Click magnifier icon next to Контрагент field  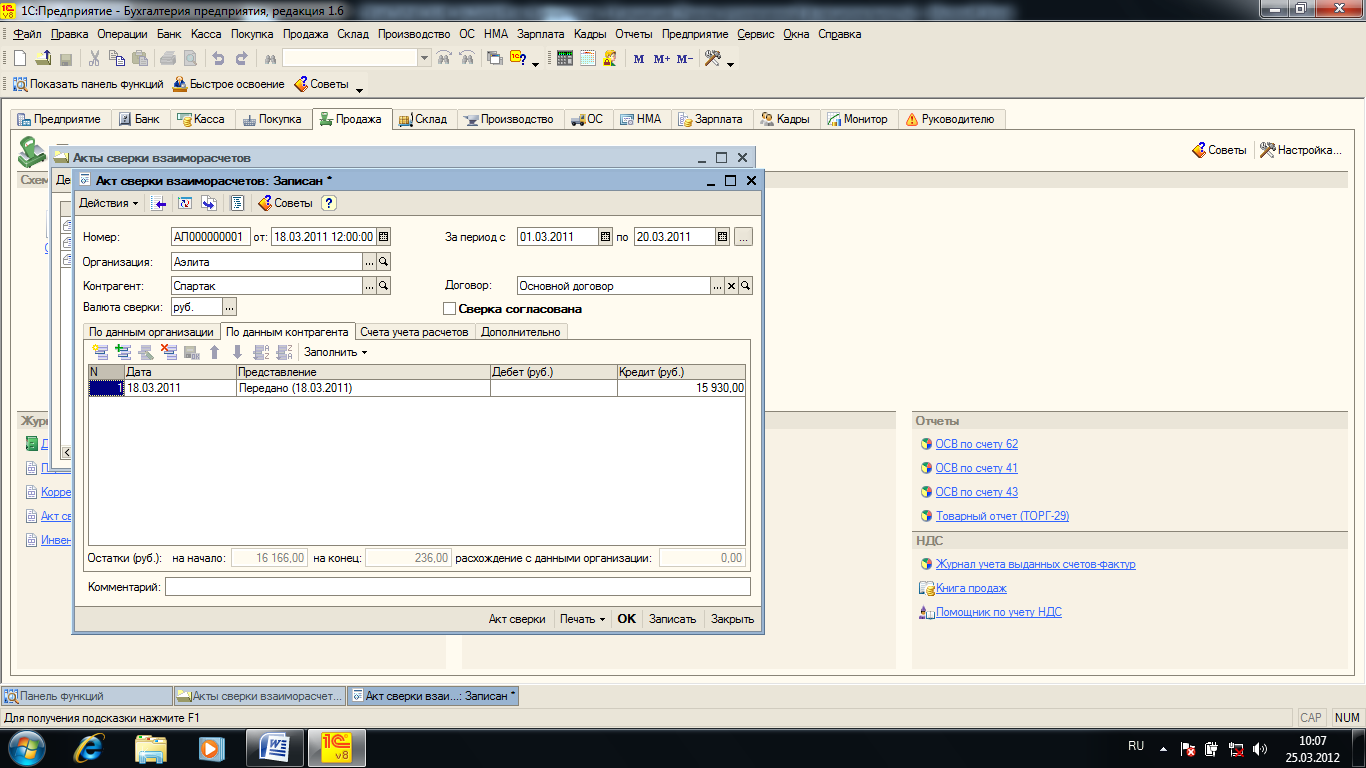pyautogui.click(x=383, y=286)
